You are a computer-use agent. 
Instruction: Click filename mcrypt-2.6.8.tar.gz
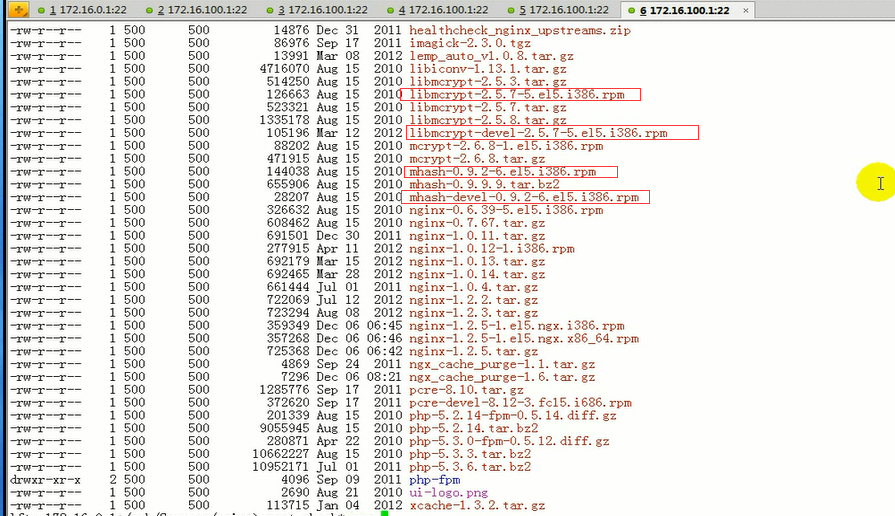tap(477, 159)
